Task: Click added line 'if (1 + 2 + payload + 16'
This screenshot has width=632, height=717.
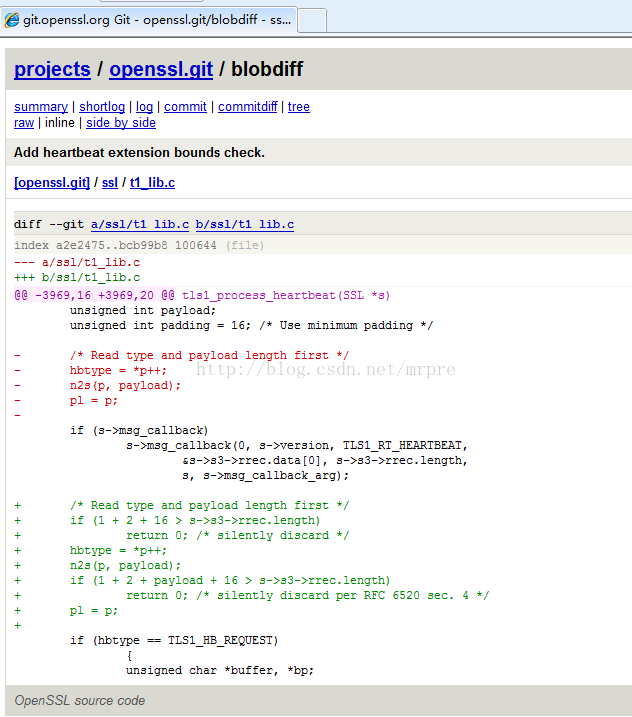Action: coord(230,580)
